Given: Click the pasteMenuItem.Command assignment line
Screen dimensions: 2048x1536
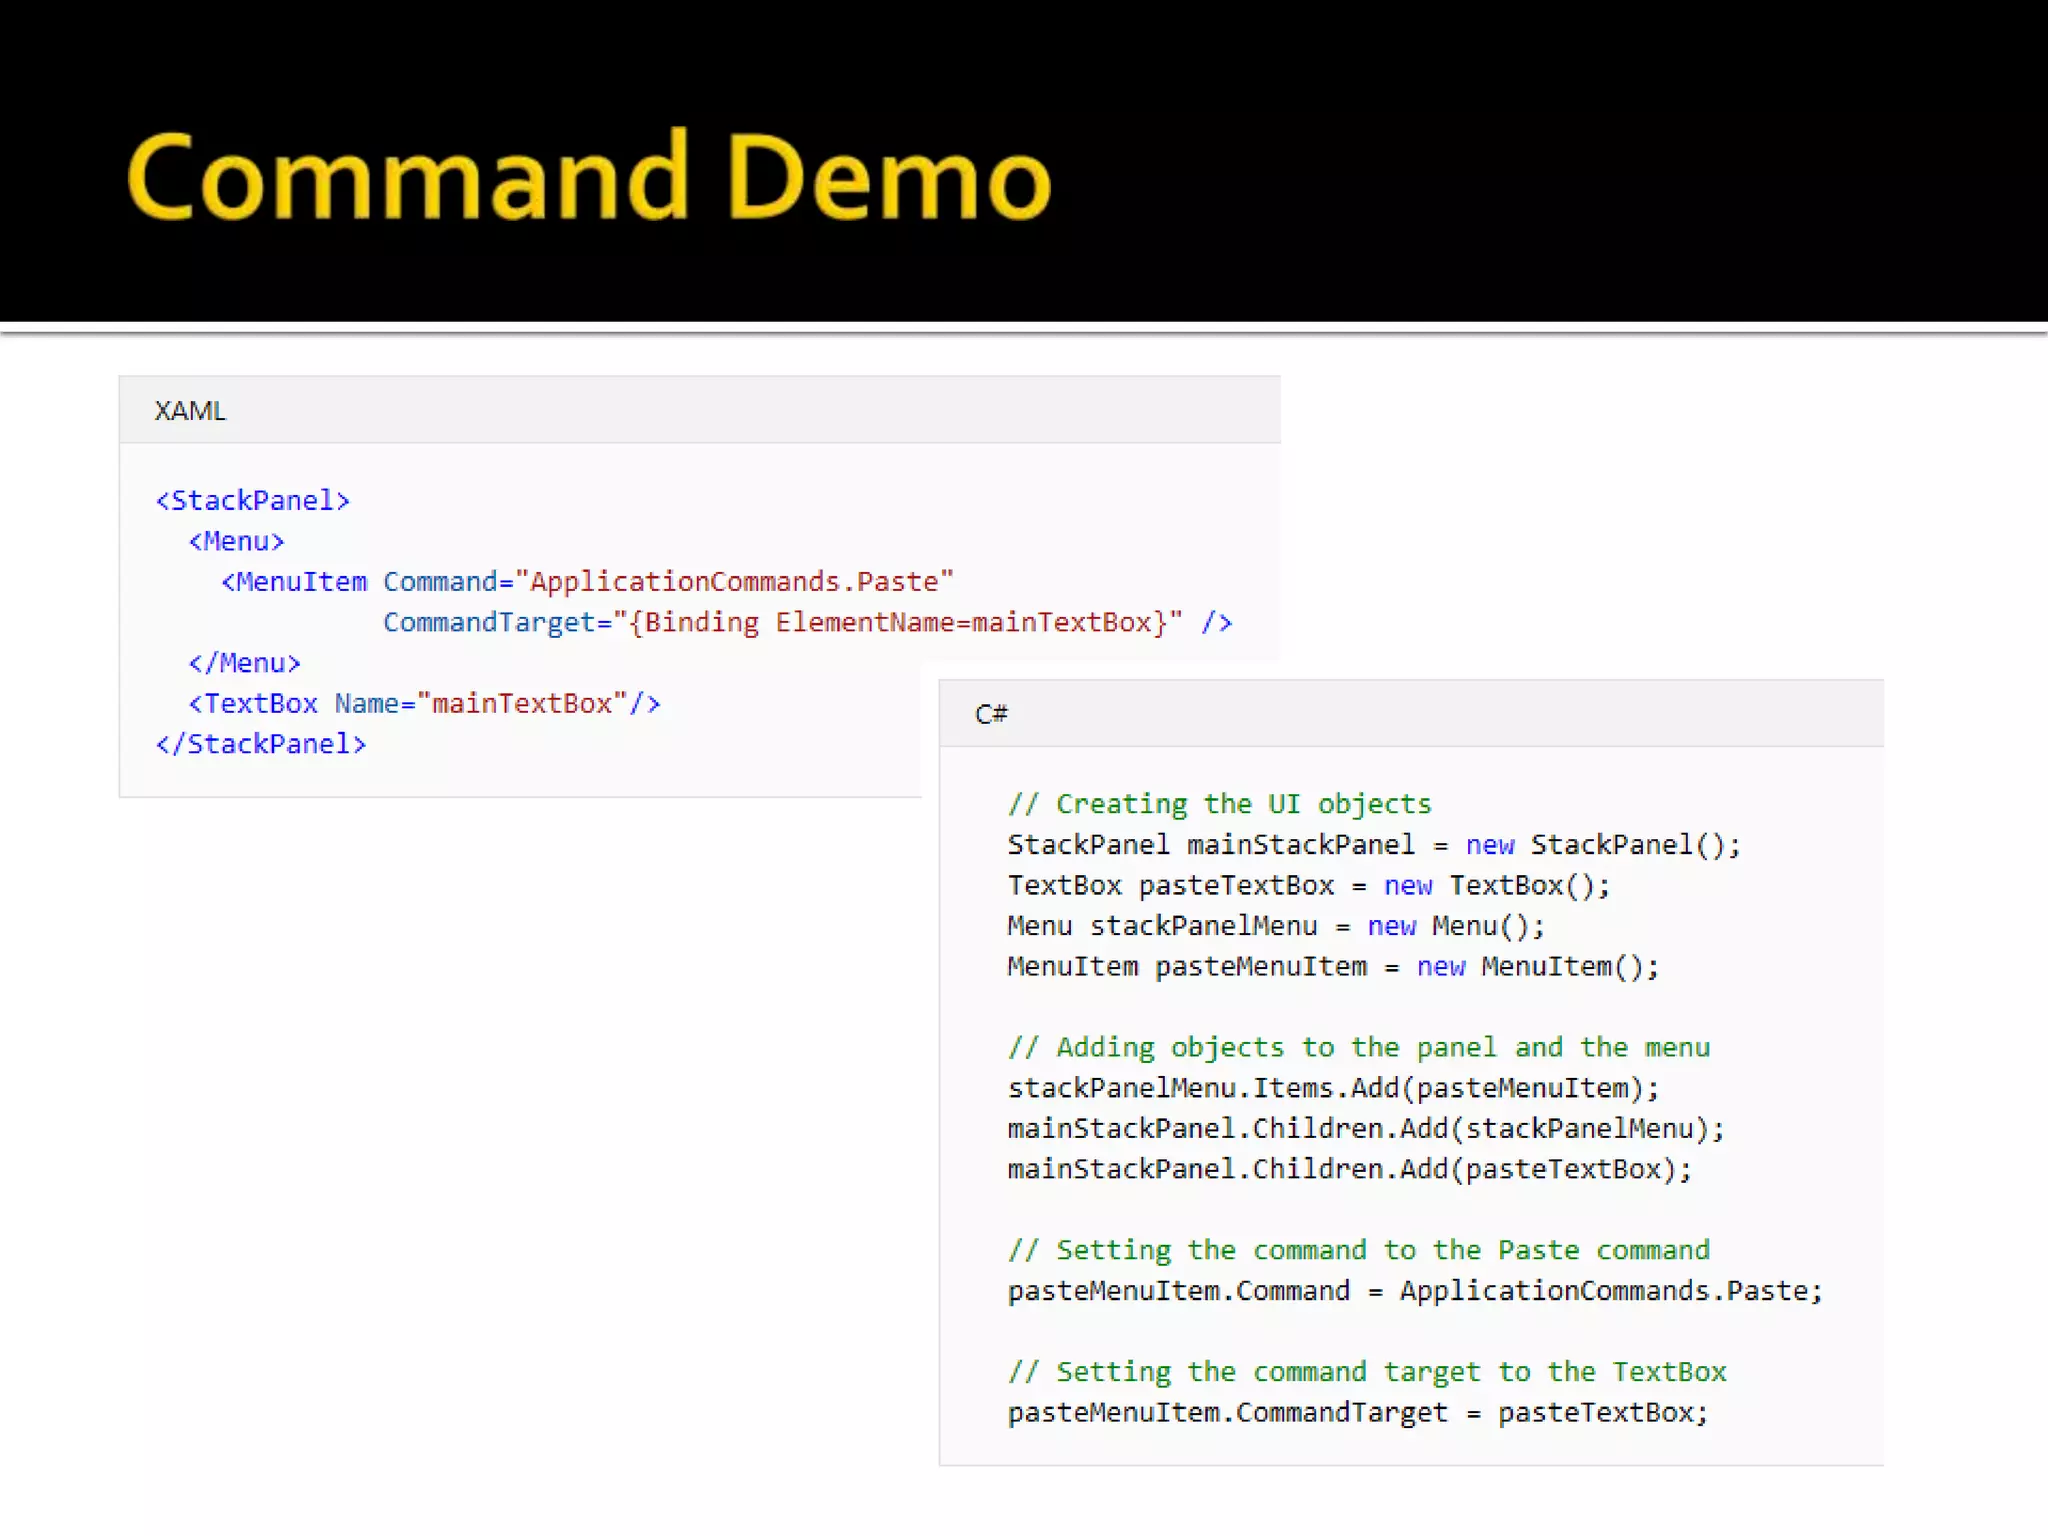Looking at the screenshot, I should 1414,1291.
